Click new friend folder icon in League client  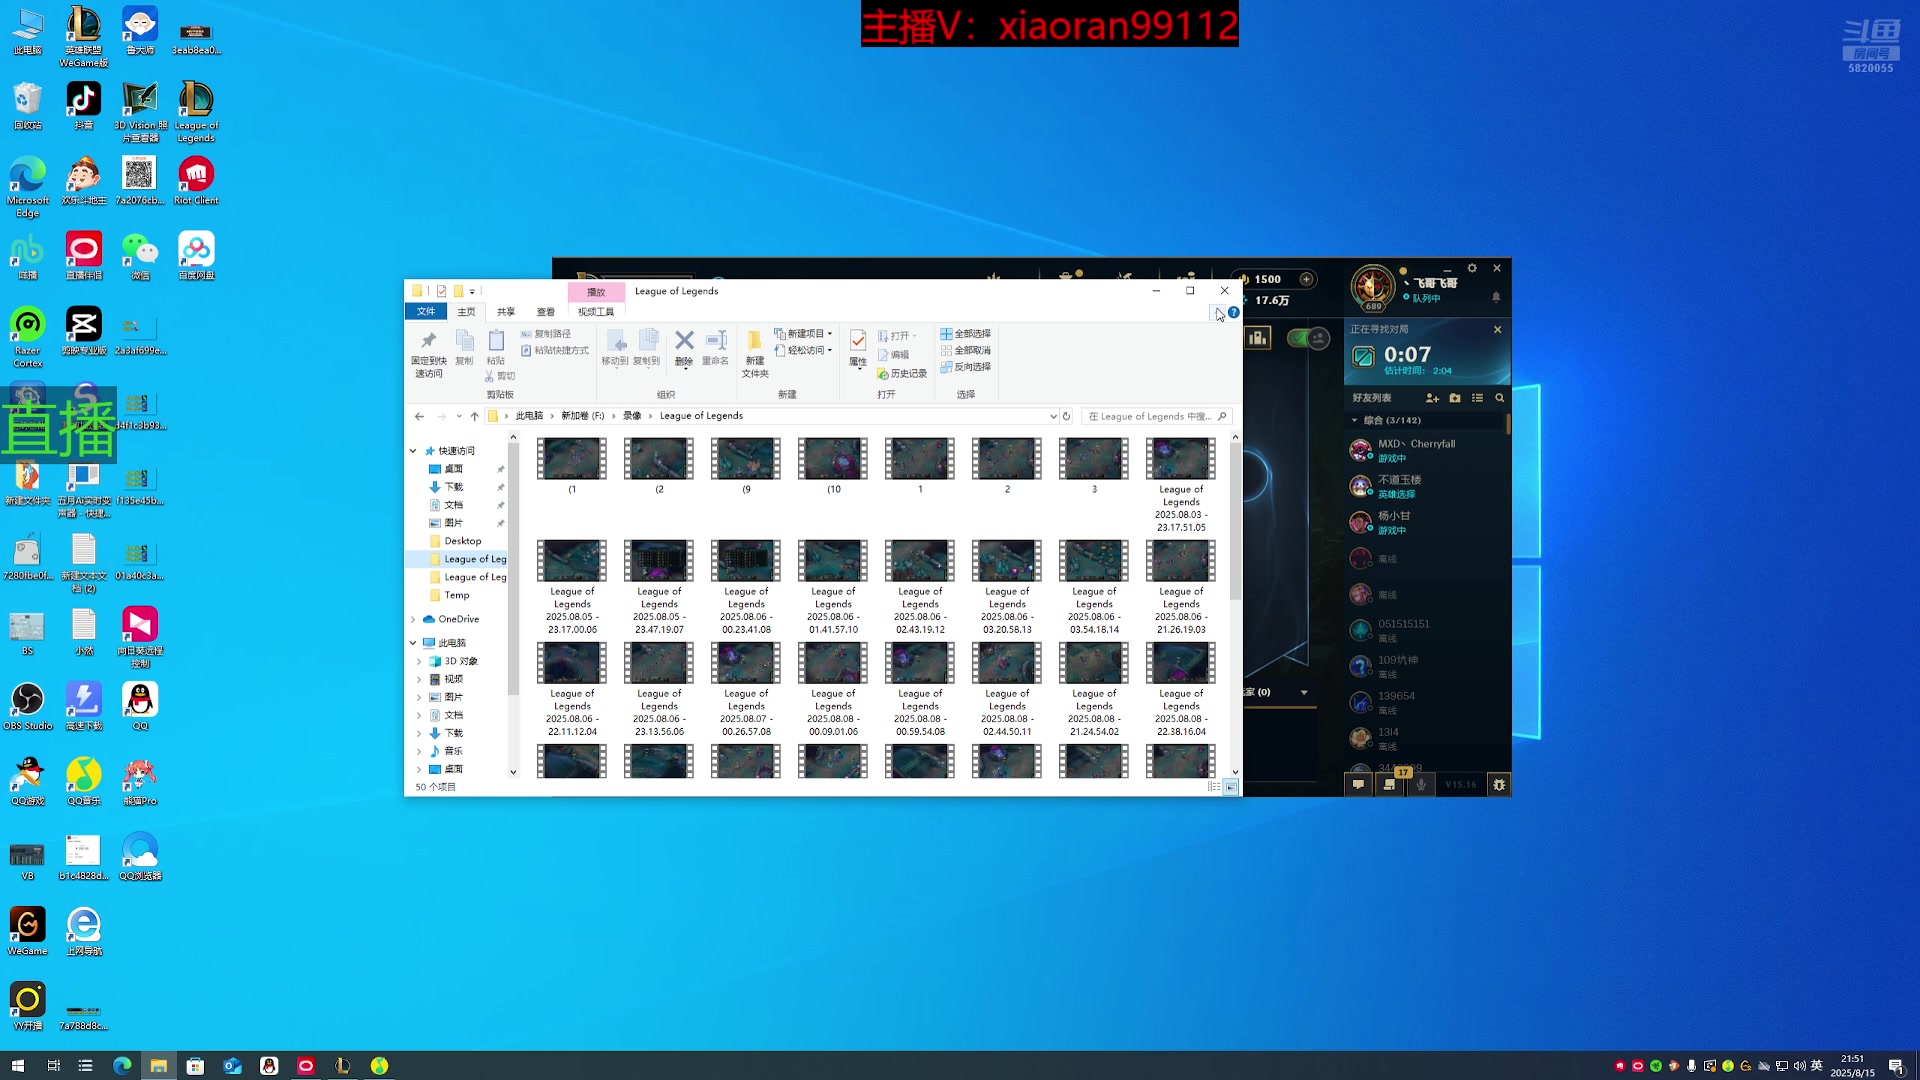pos(1455,398)
